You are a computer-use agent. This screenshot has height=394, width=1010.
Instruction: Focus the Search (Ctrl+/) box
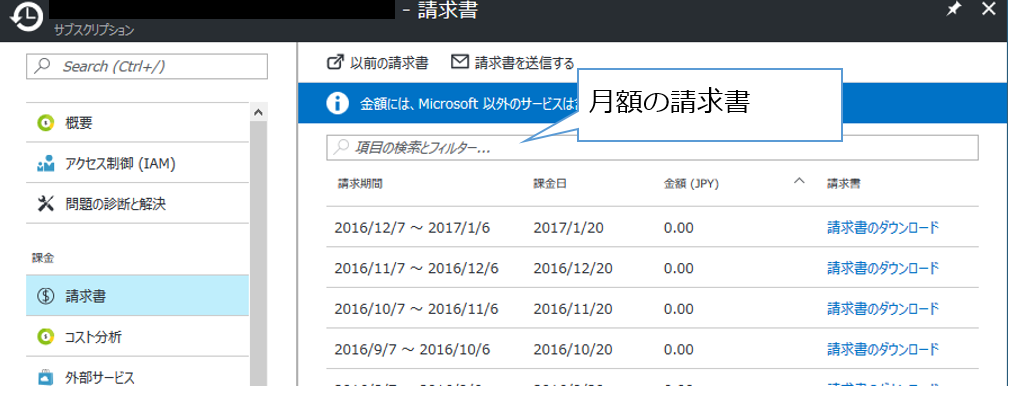(147, 66)
